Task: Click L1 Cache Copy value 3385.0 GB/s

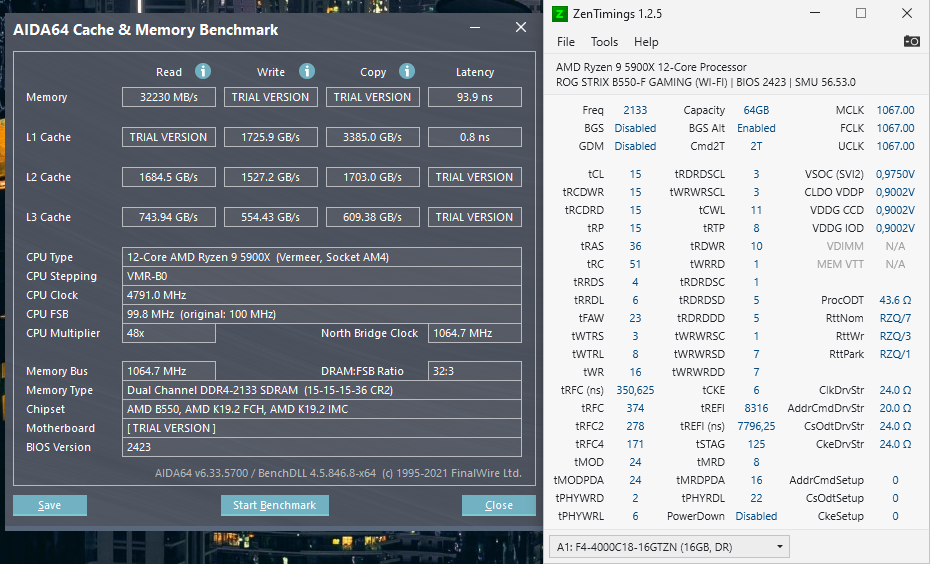Action: [373, 137]
